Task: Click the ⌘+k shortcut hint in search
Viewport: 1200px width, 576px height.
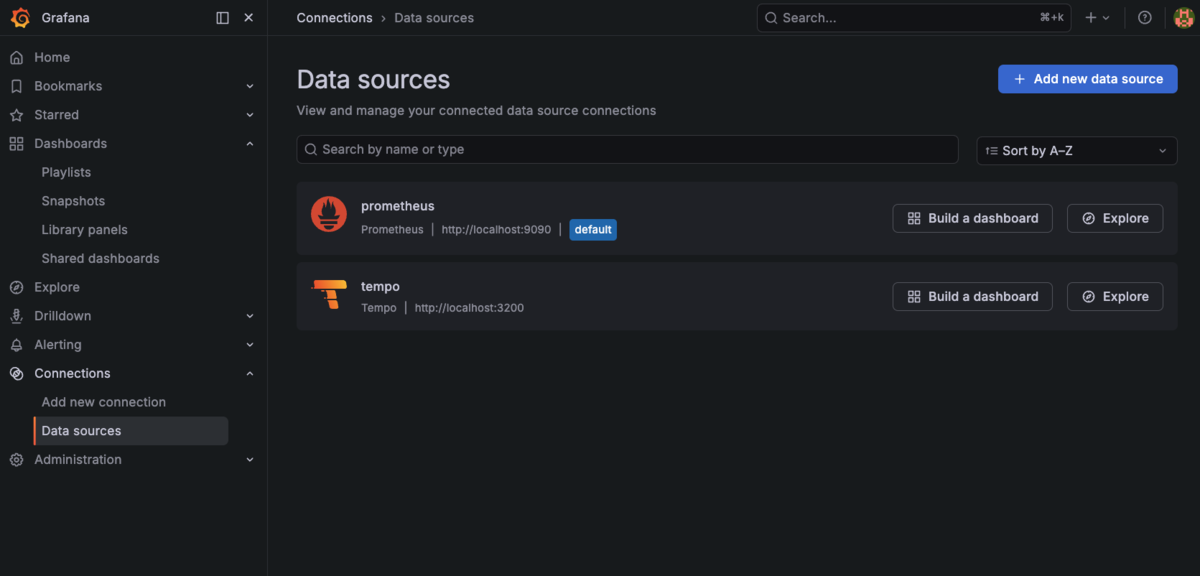Action: 1051,18
